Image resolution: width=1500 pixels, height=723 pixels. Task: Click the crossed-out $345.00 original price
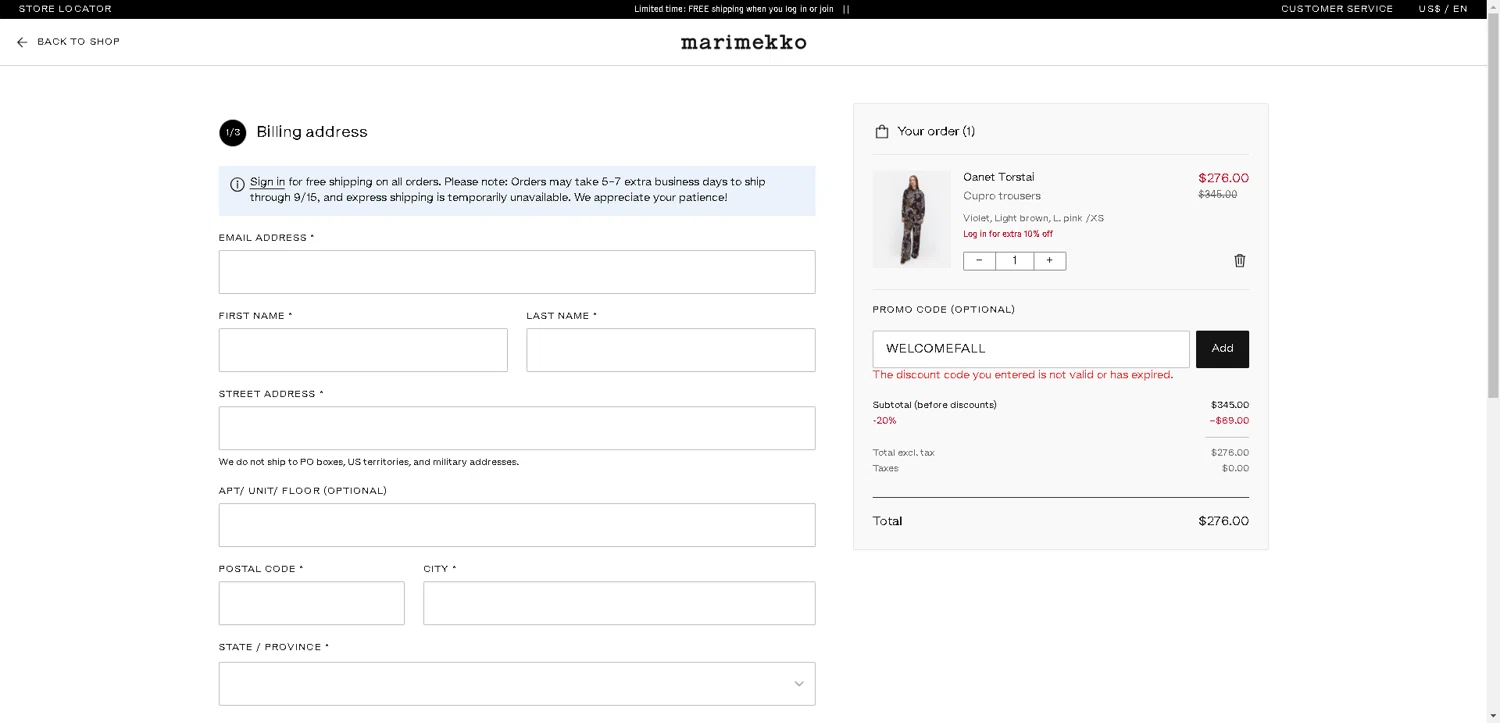tap(1218, 194)
